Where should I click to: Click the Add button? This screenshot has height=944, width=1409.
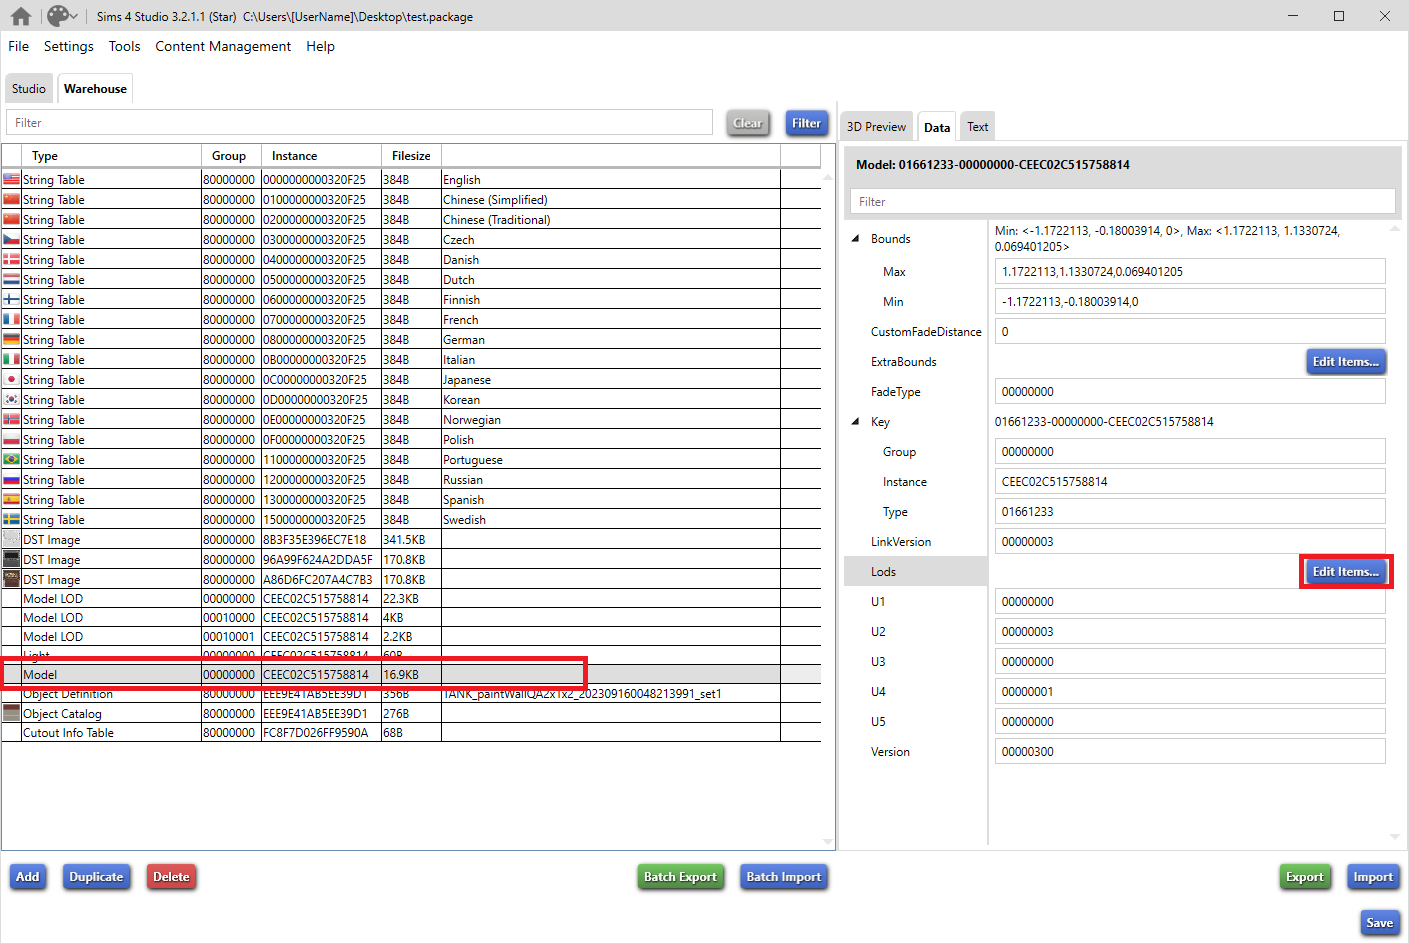click(x=28, y=877)
